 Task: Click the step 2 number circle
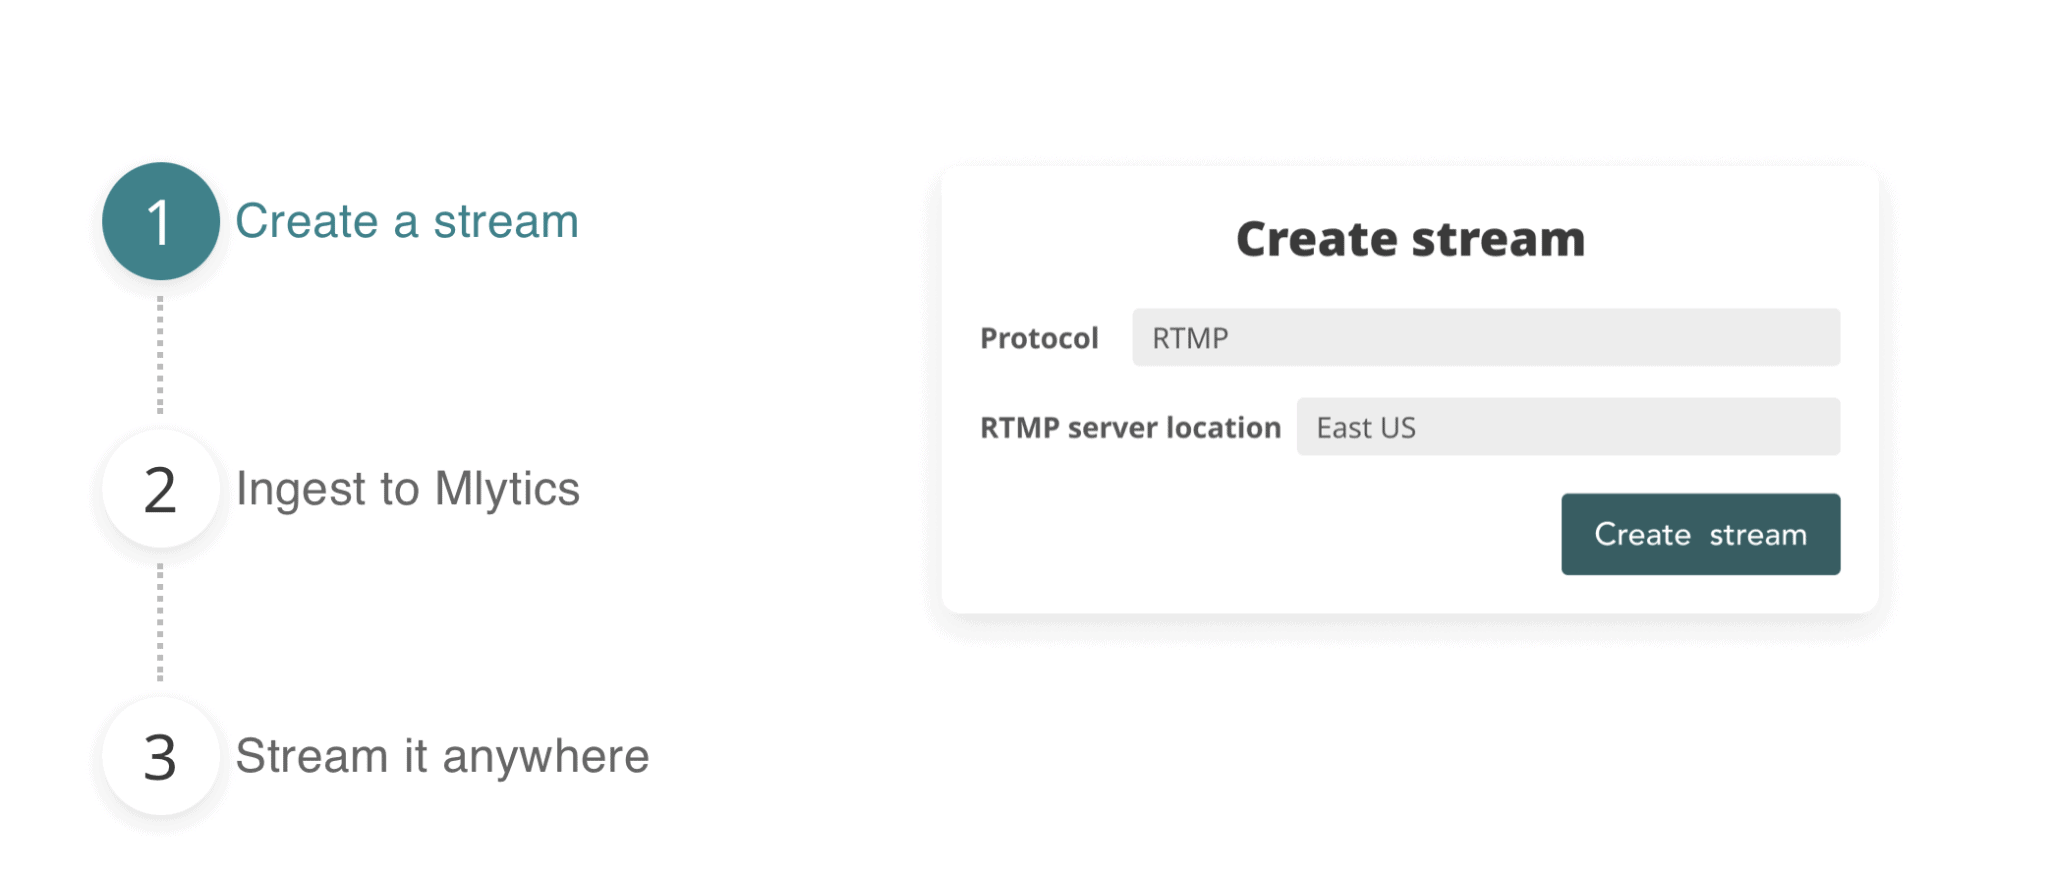(160, 489)
